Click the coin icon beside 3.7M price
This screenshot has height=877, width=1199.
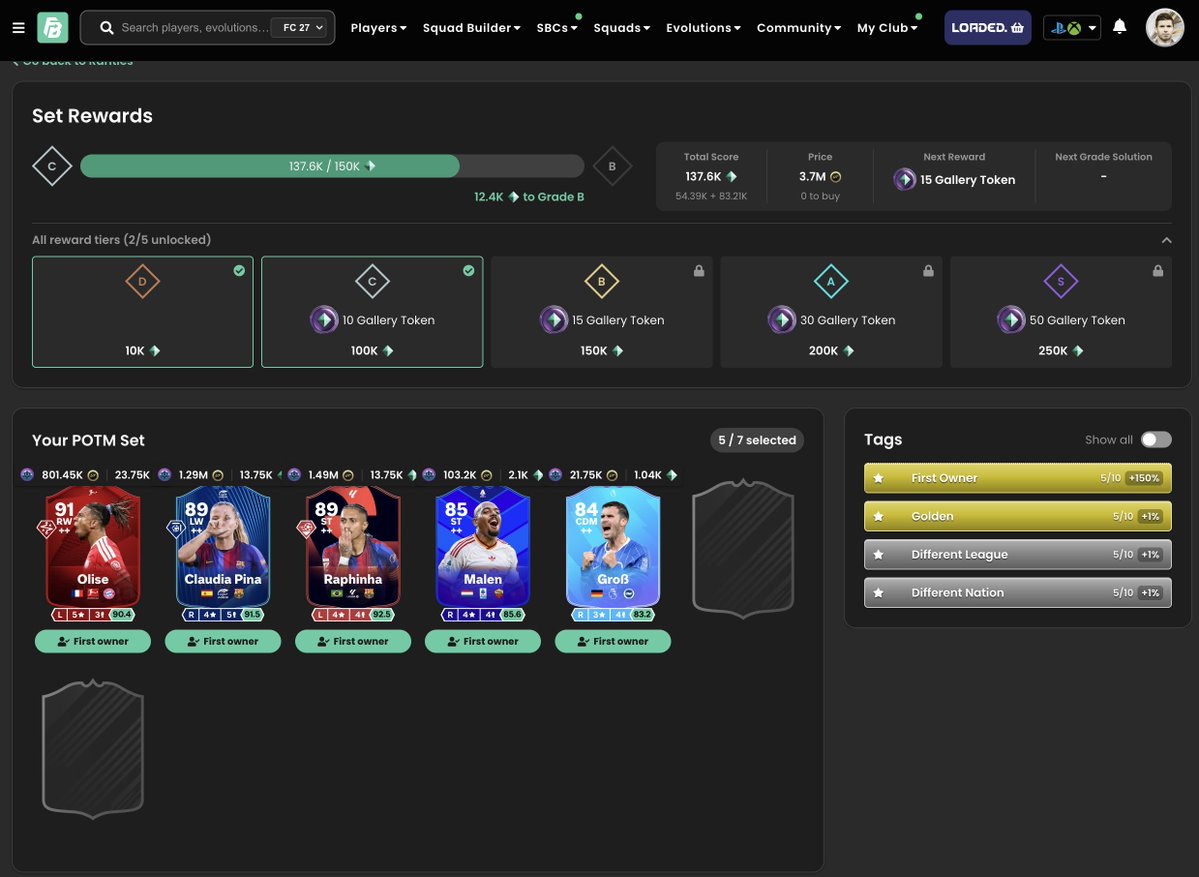pyautogui.click(x=836, y=177)
